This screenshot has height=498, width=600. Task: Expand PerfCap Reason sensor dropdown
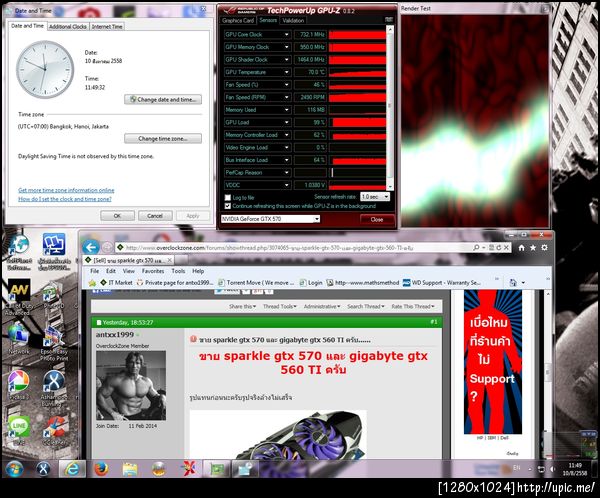coord(286,173)
